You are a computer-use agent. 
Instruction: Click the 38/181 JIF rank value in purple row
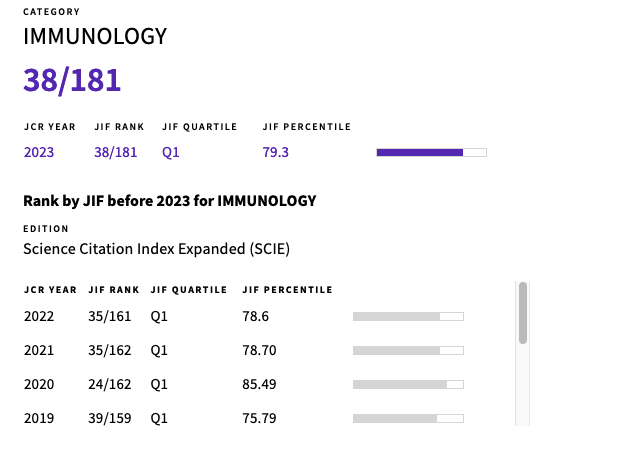[x=116, y=152]
